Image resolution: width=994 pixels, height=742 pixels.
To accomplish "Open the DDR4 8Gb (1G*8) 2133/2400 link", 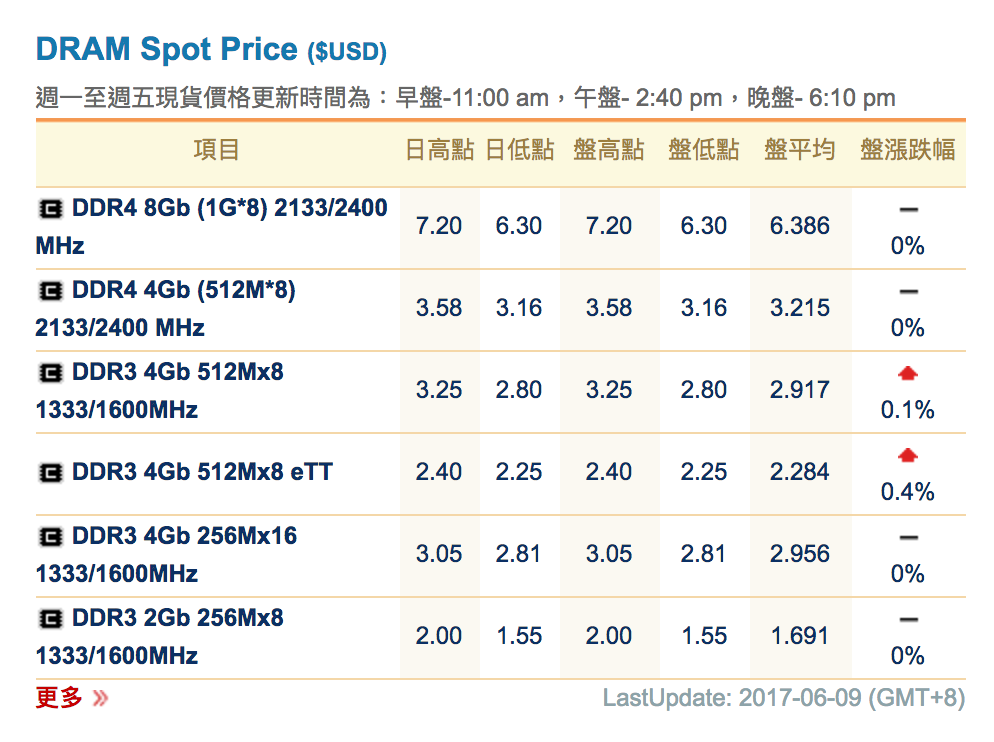I will point(229,209).
